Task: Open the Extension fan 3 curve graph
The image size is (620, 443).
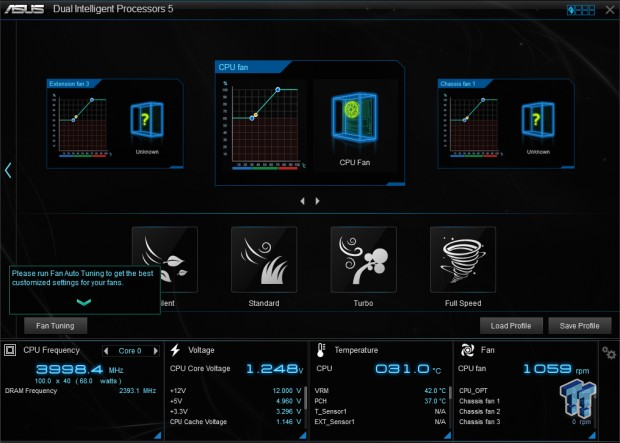Action: click(x=81, y=124)
